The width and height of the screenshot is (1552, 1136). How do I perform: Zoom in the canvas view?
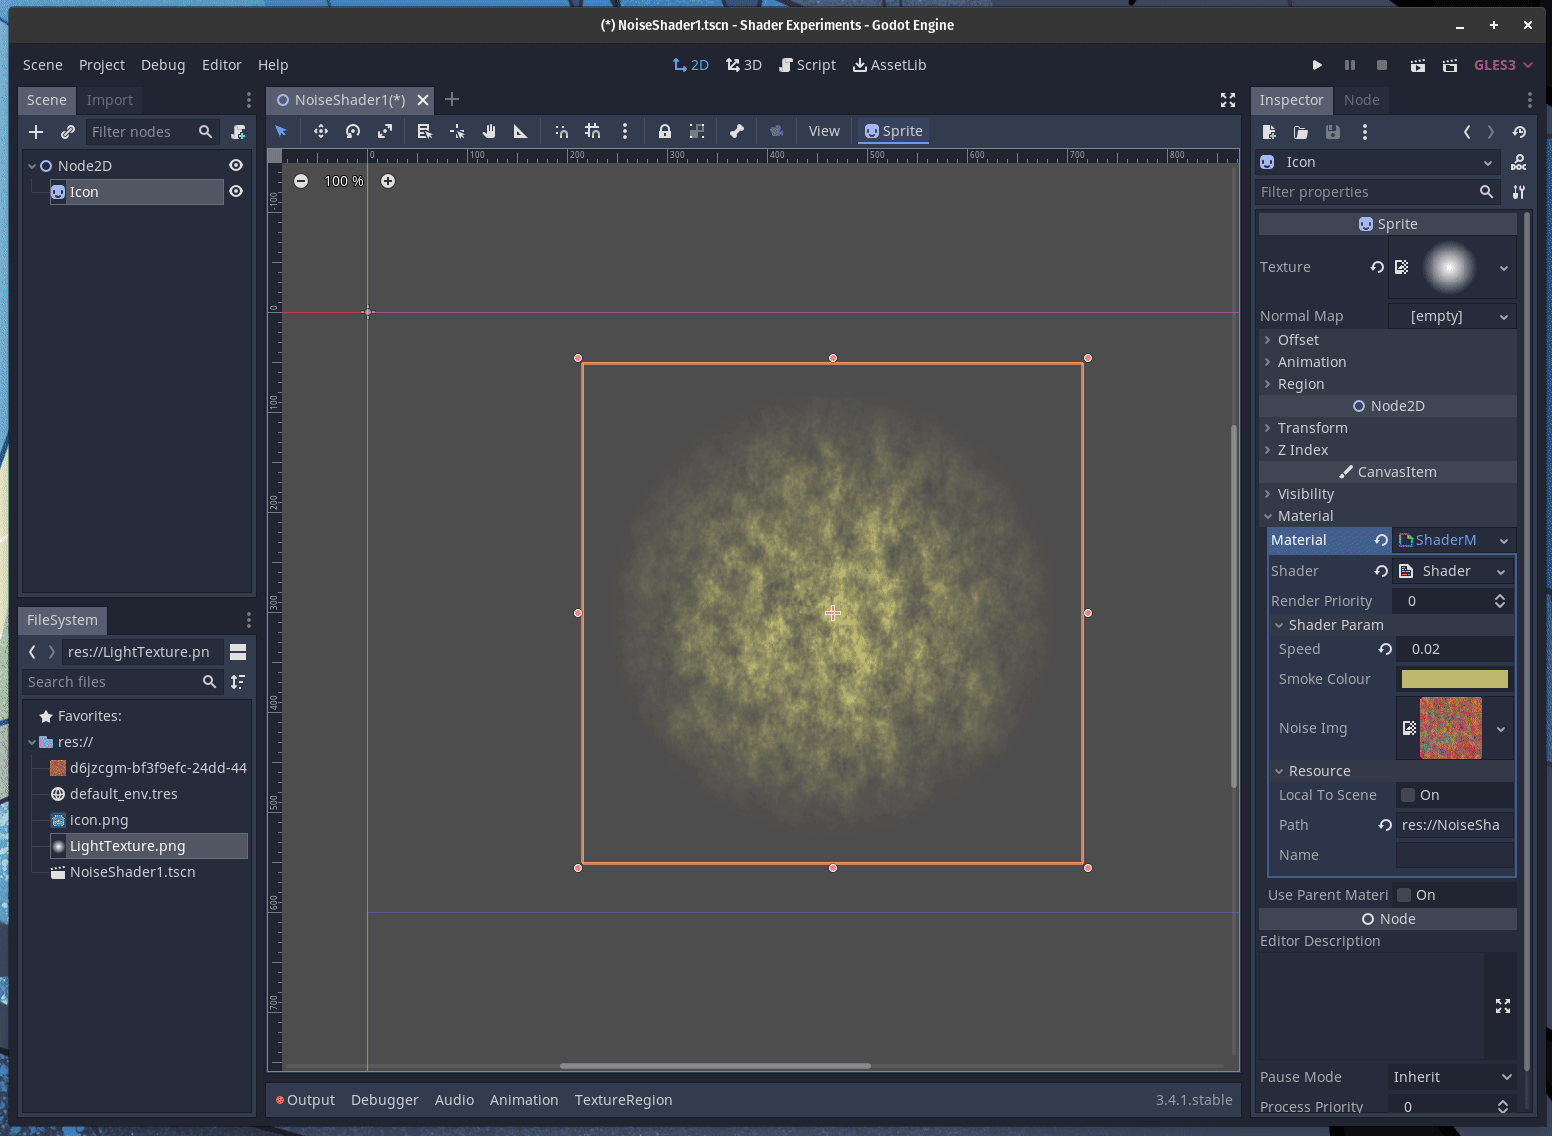(388, 181)
